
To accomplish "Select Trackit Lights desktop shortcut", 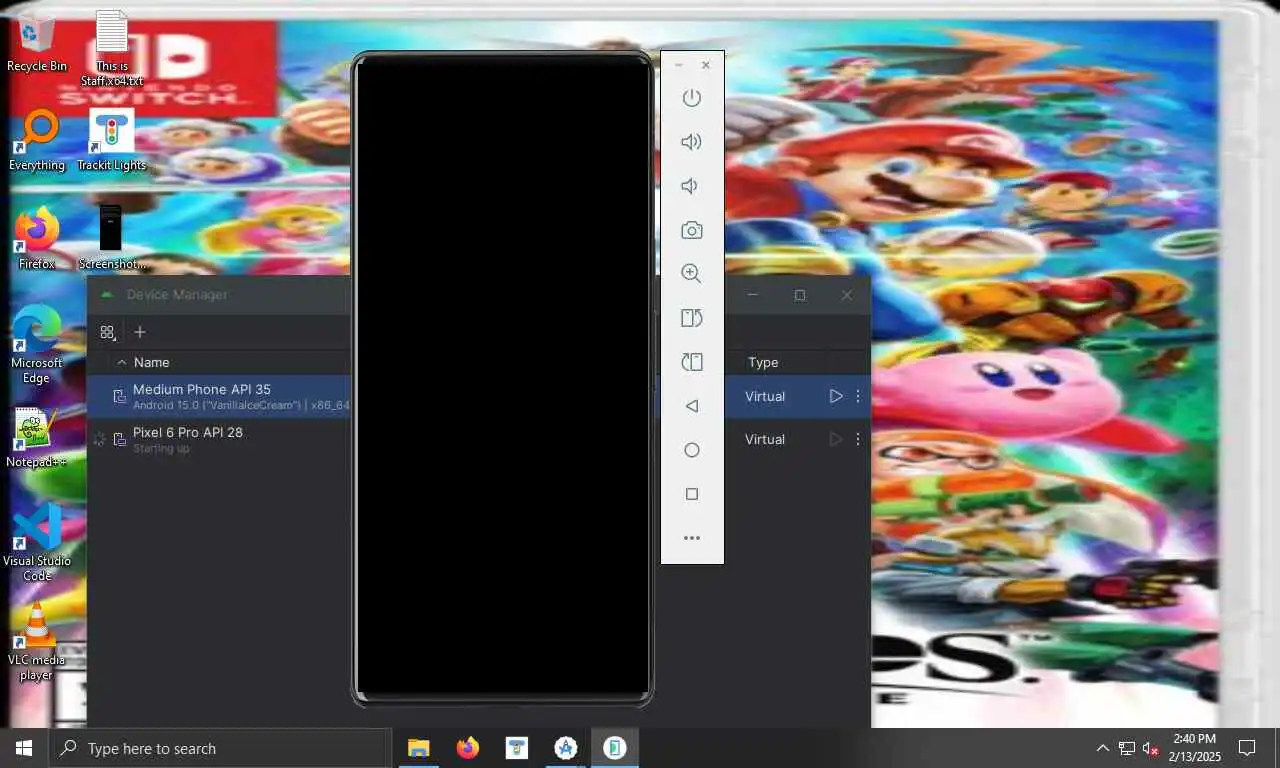I will pos(112,141).
